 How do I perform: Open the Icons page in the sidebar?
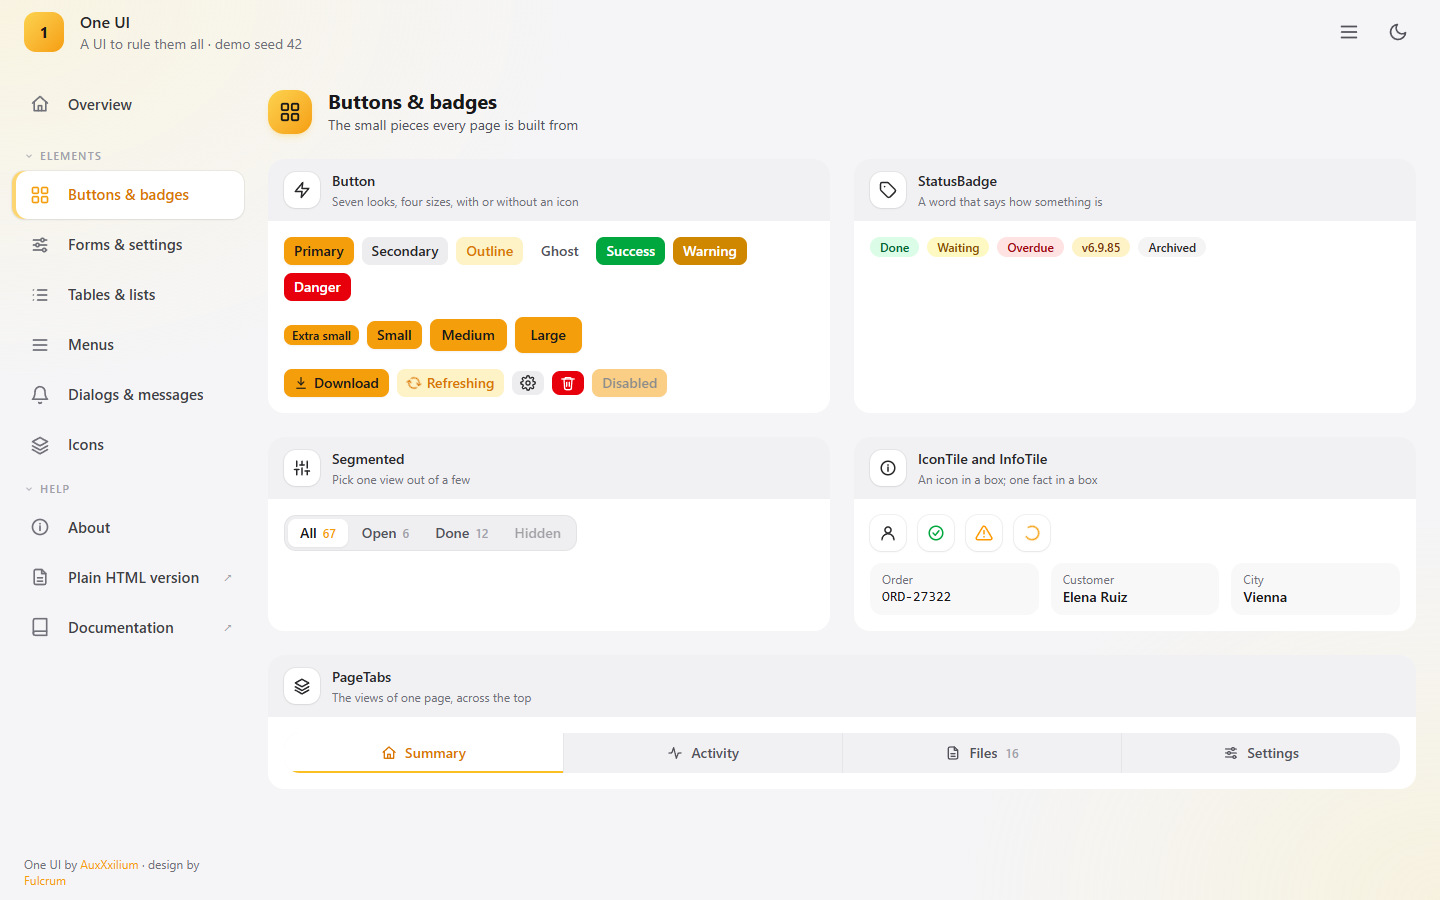click(x=128, y=445)
